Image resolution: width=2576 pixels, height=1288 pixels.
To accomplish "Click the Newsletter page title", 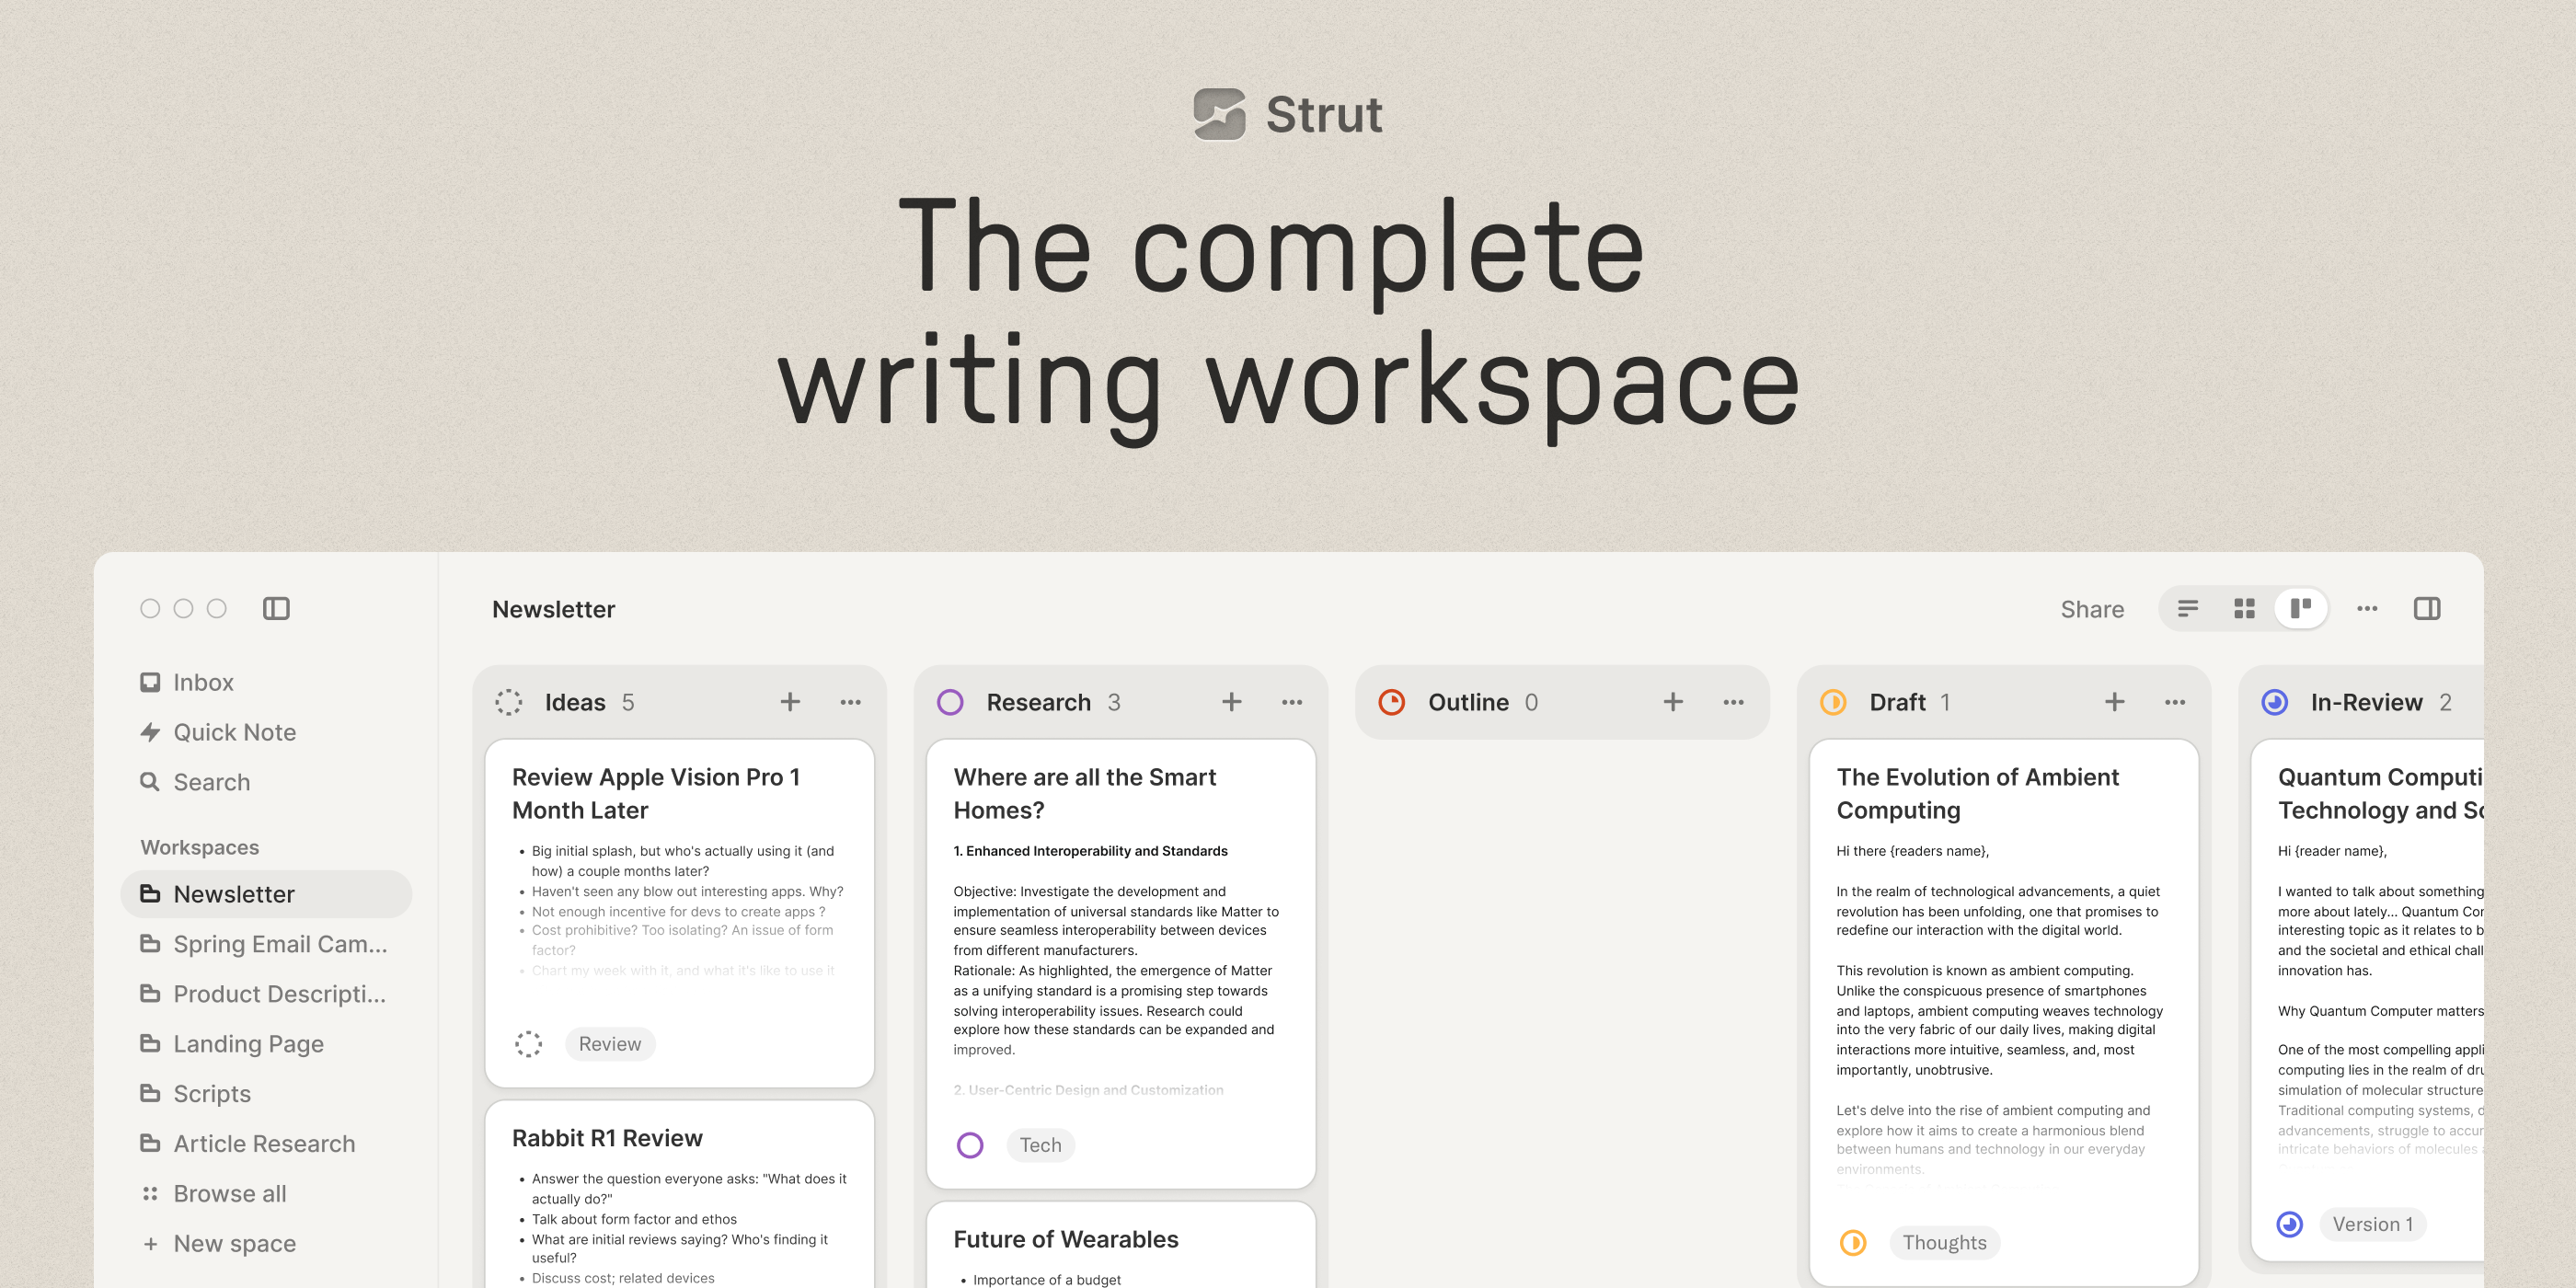I will (x=553, y=609).
